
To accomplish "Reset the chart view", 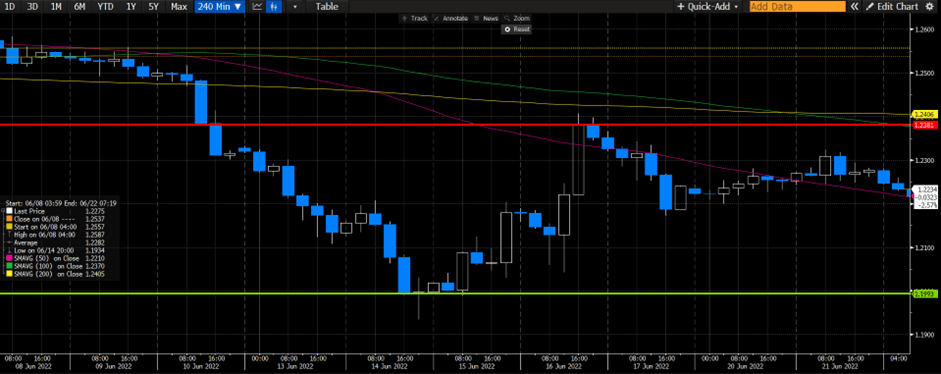I will [517, 29].
